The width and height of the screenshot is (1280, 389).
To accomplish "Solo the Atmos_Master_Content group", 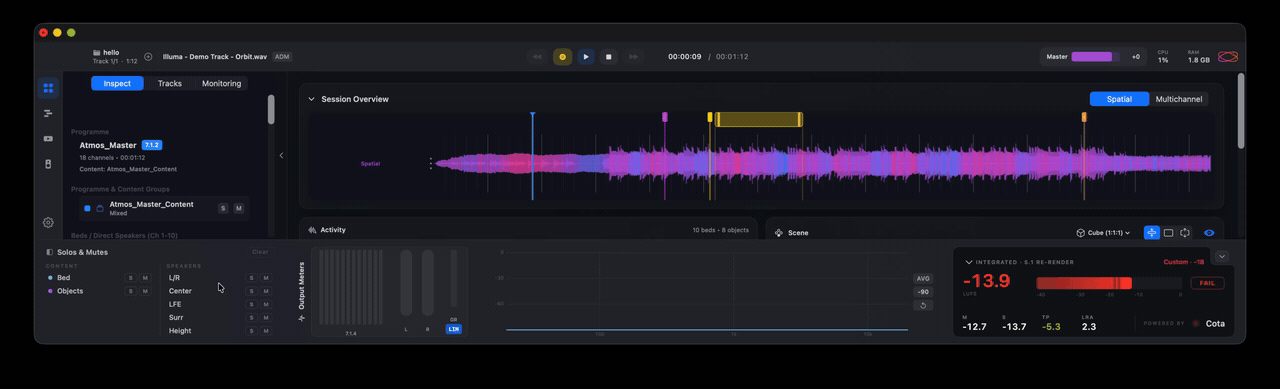I will [x=223, y=208].
